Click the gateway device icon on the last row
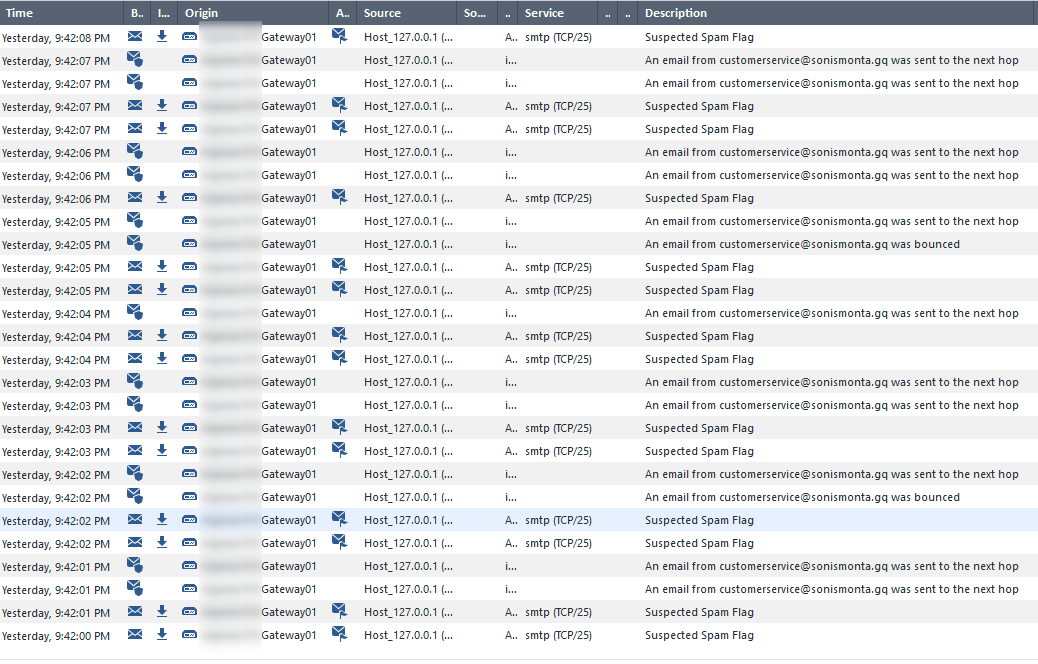This screenshot has height=664, width=1038. [189, 635]
